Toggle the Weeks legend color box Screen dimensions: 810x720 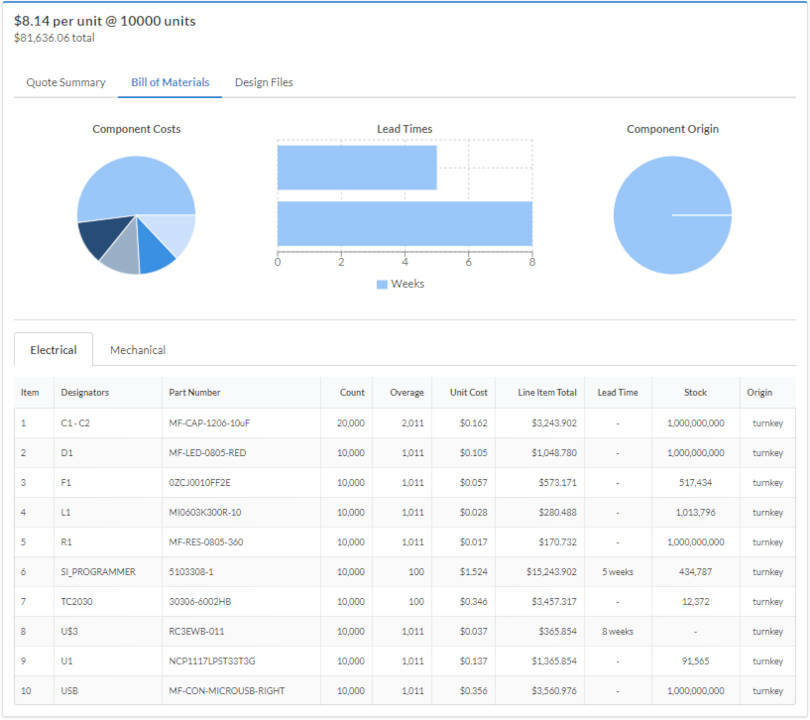382,284
